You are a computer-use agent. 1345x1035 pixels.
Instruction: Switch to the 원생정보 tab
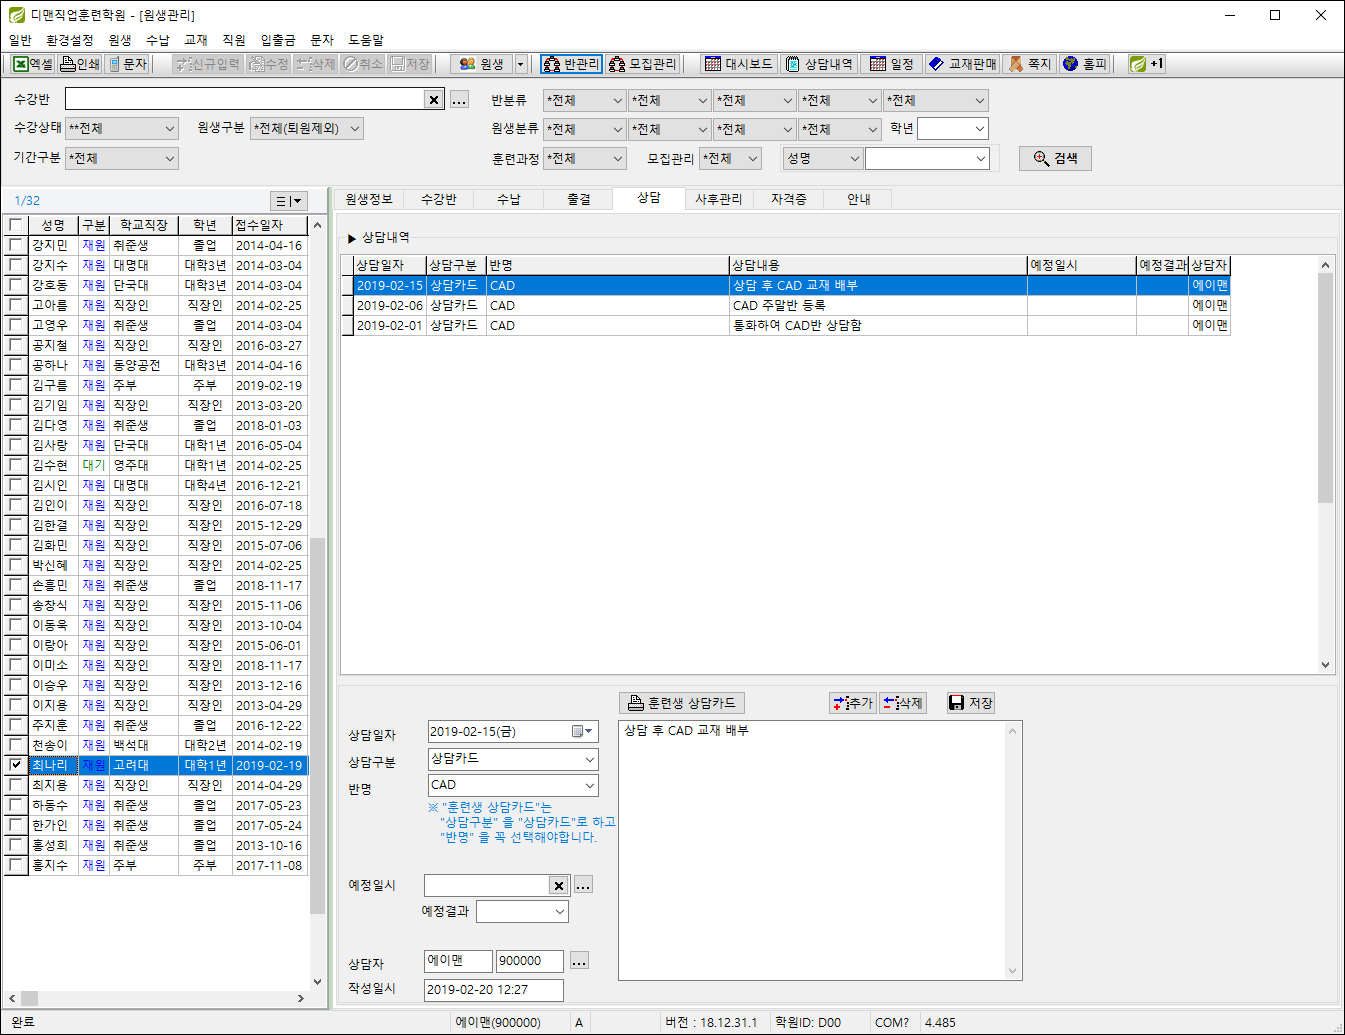(369, 199)
